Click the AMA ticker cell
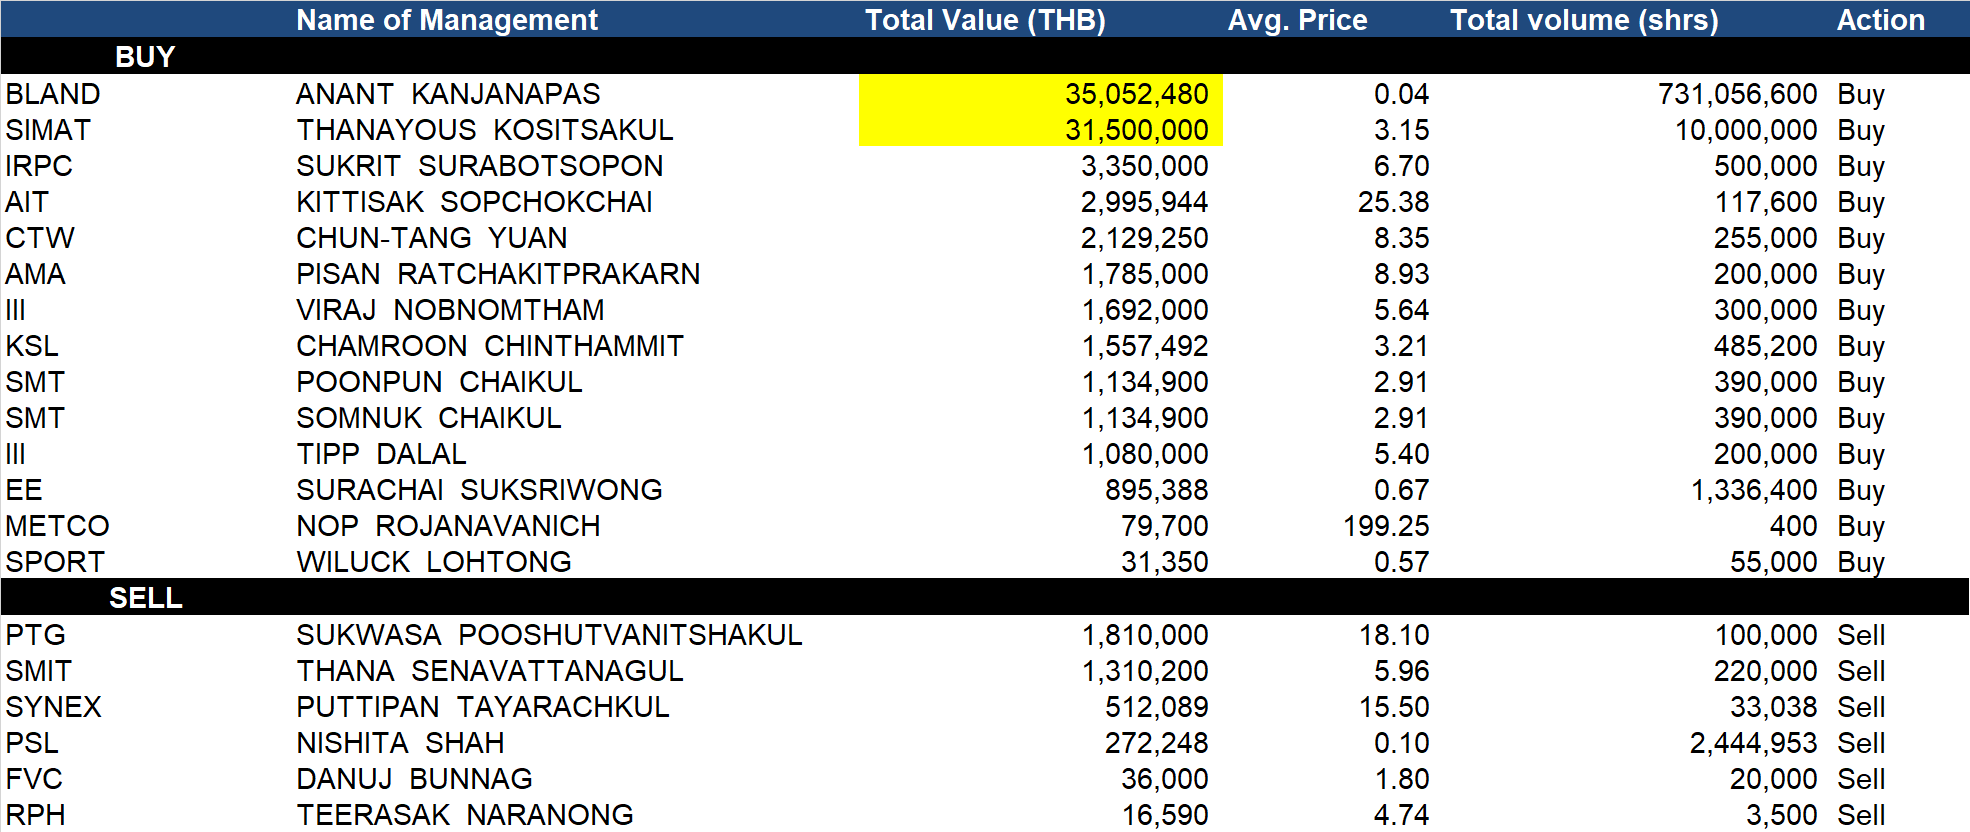 (35, 274)
